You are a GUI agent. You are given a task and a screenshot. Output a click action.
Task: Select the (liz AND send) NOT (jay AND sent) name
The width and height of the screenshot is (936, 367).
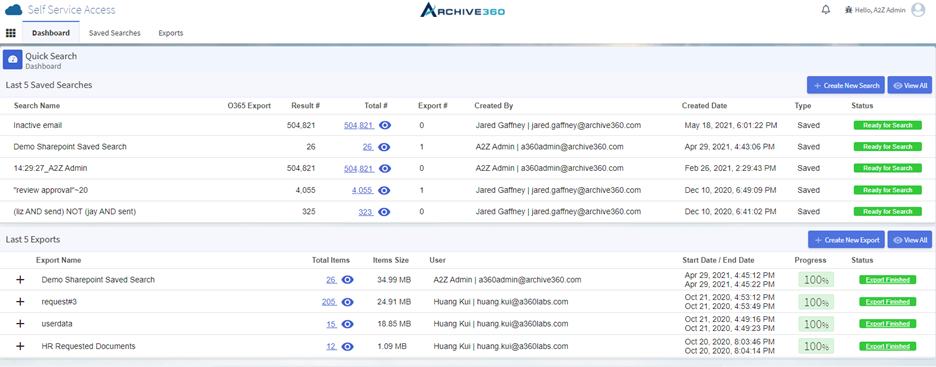[x=75, y=212]
